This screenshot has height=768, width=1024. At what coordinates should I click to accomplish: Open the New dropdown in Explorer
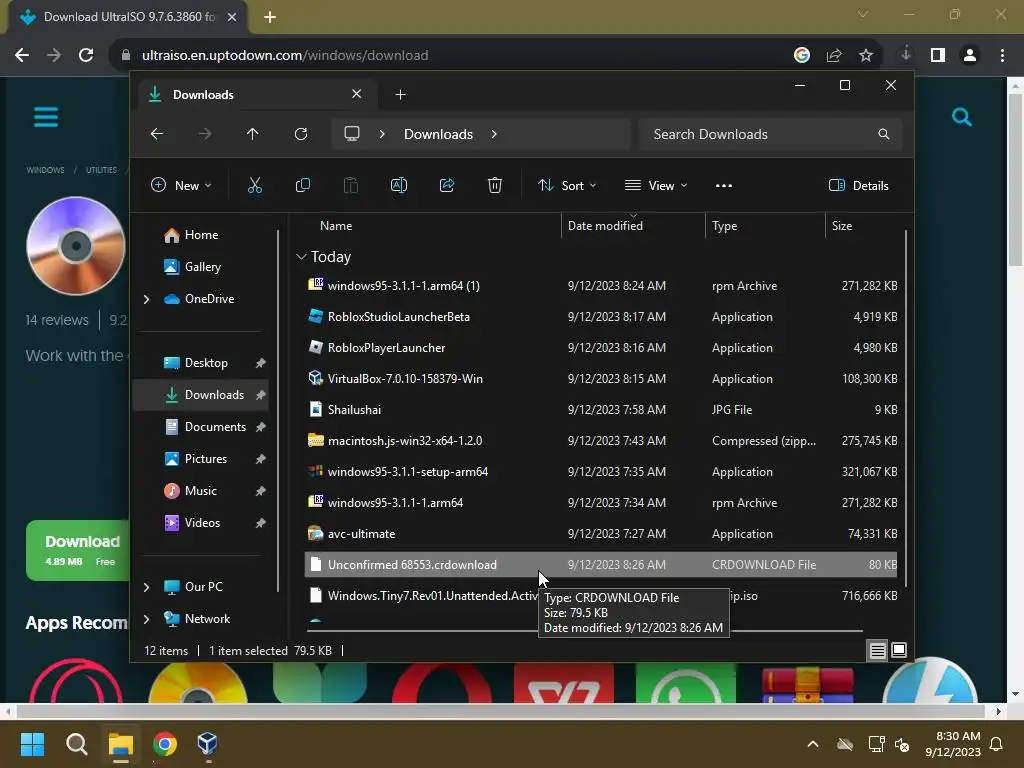click(181, 185)
